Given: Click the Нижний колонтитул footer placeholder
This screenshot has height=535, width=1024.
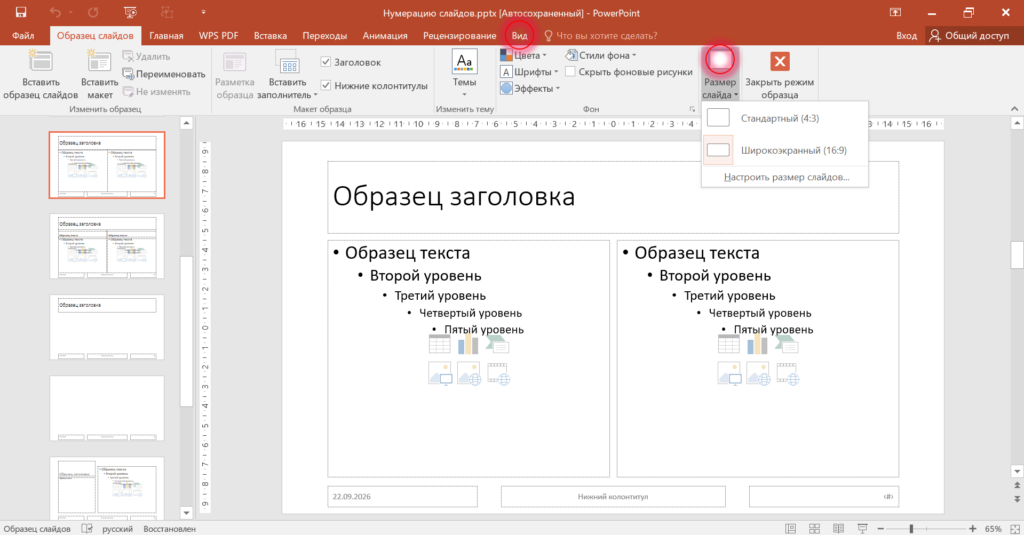Looking at the screenshot, I should point(613,496).
